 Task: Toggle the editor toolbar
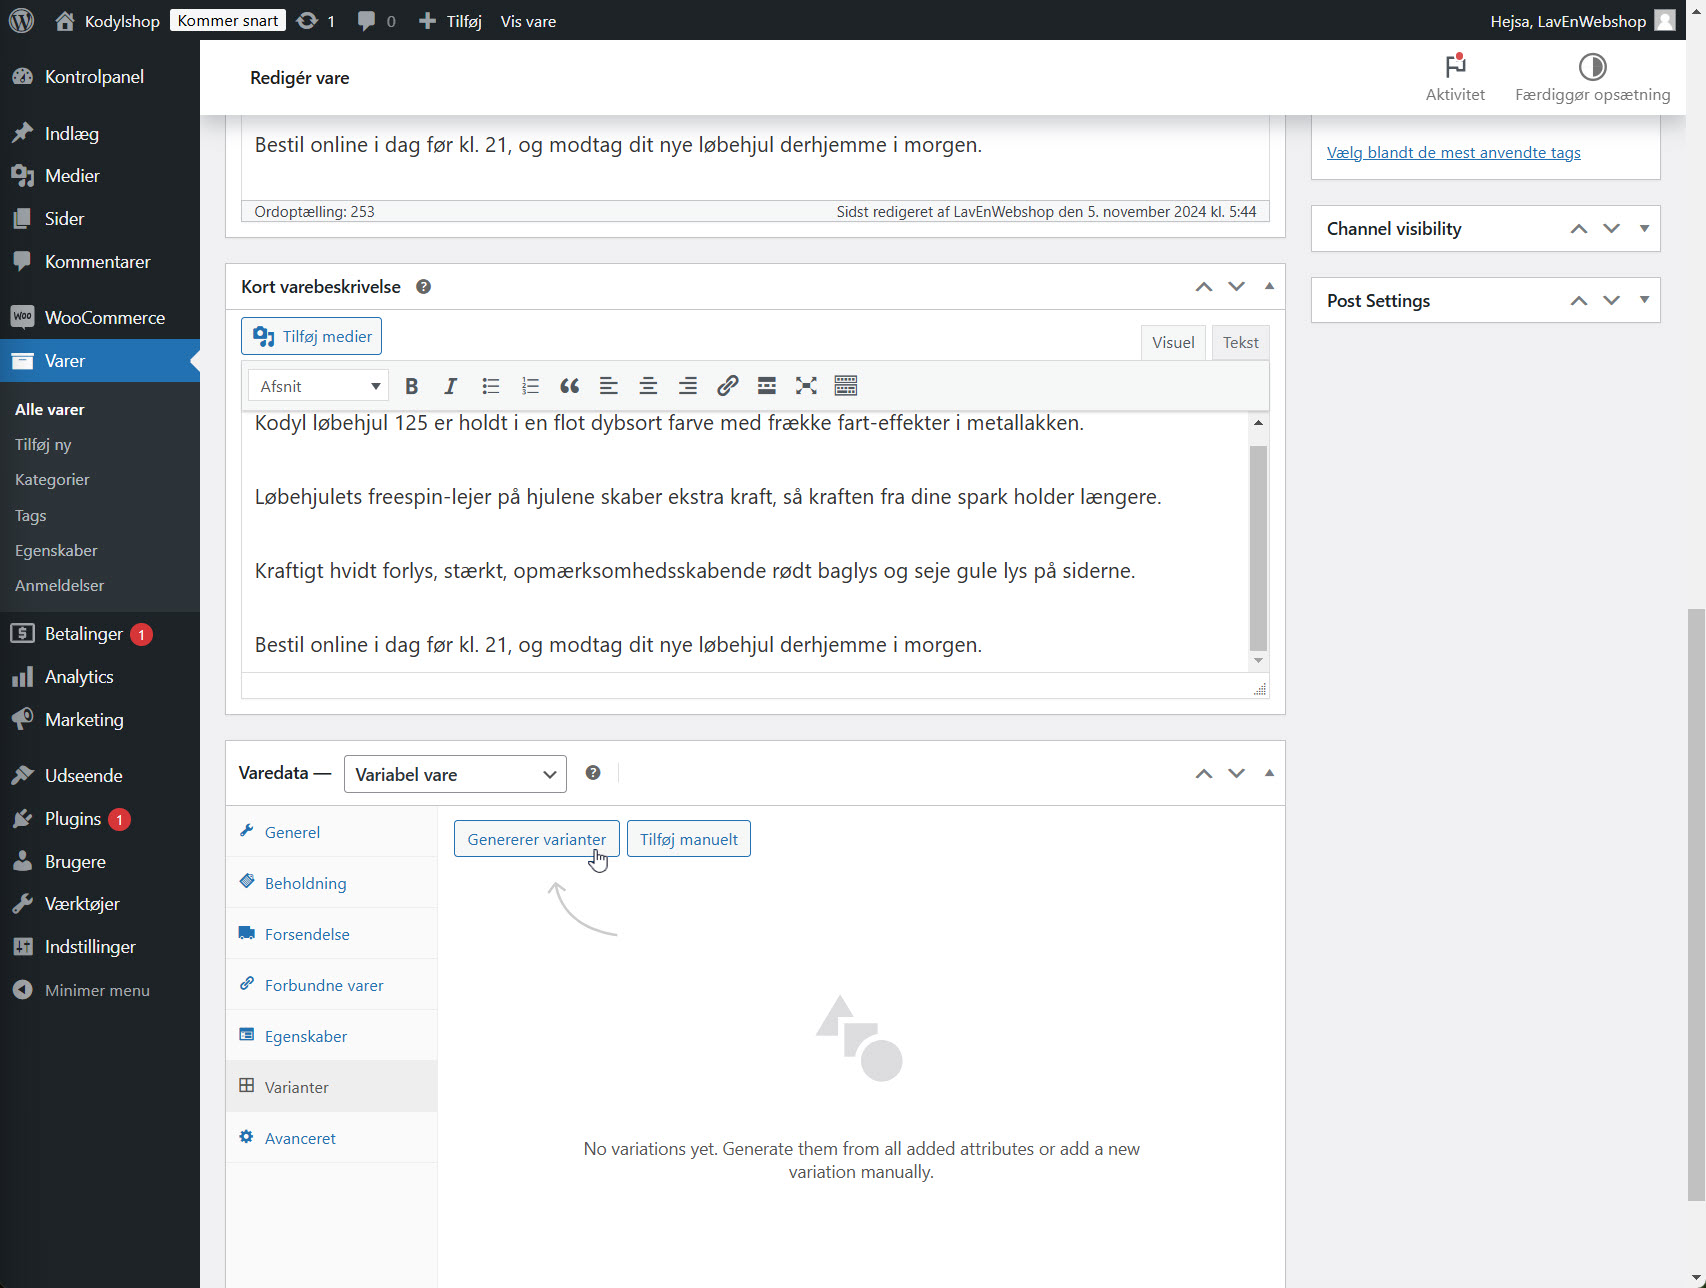point(845,385)
